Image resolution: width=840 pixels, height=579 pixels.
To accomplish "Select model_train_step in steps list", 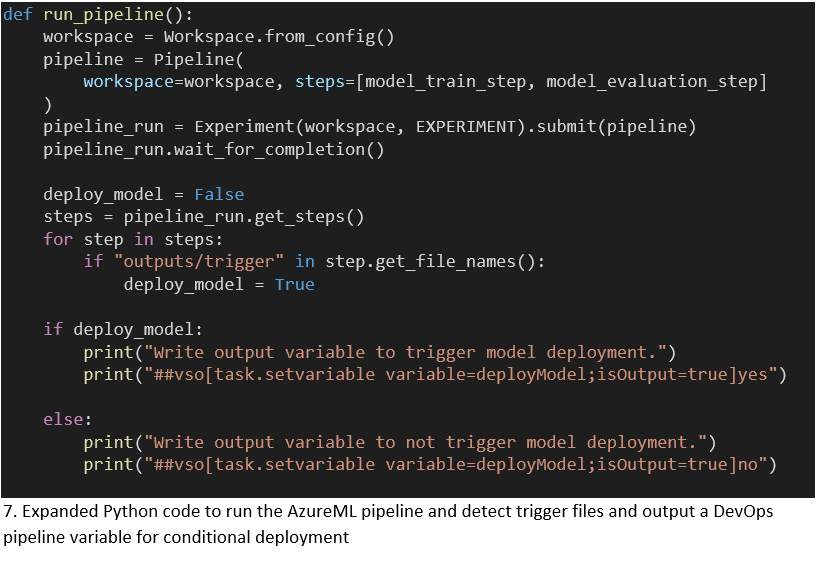I will (445, 81).
